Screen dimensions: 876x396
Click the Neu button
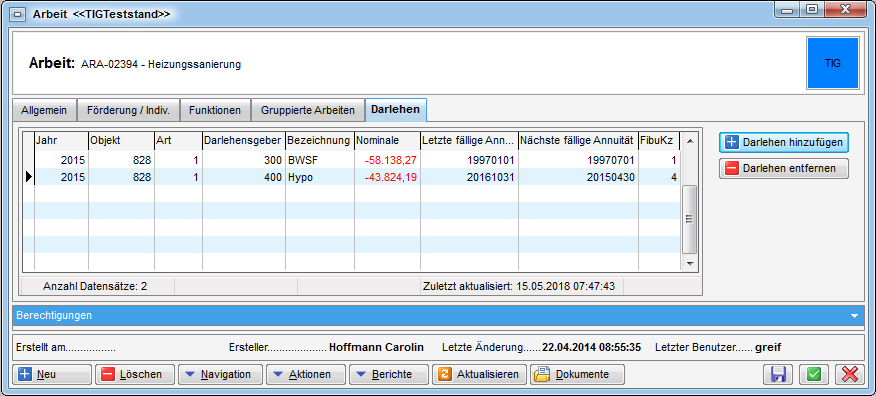pos(53,374)
